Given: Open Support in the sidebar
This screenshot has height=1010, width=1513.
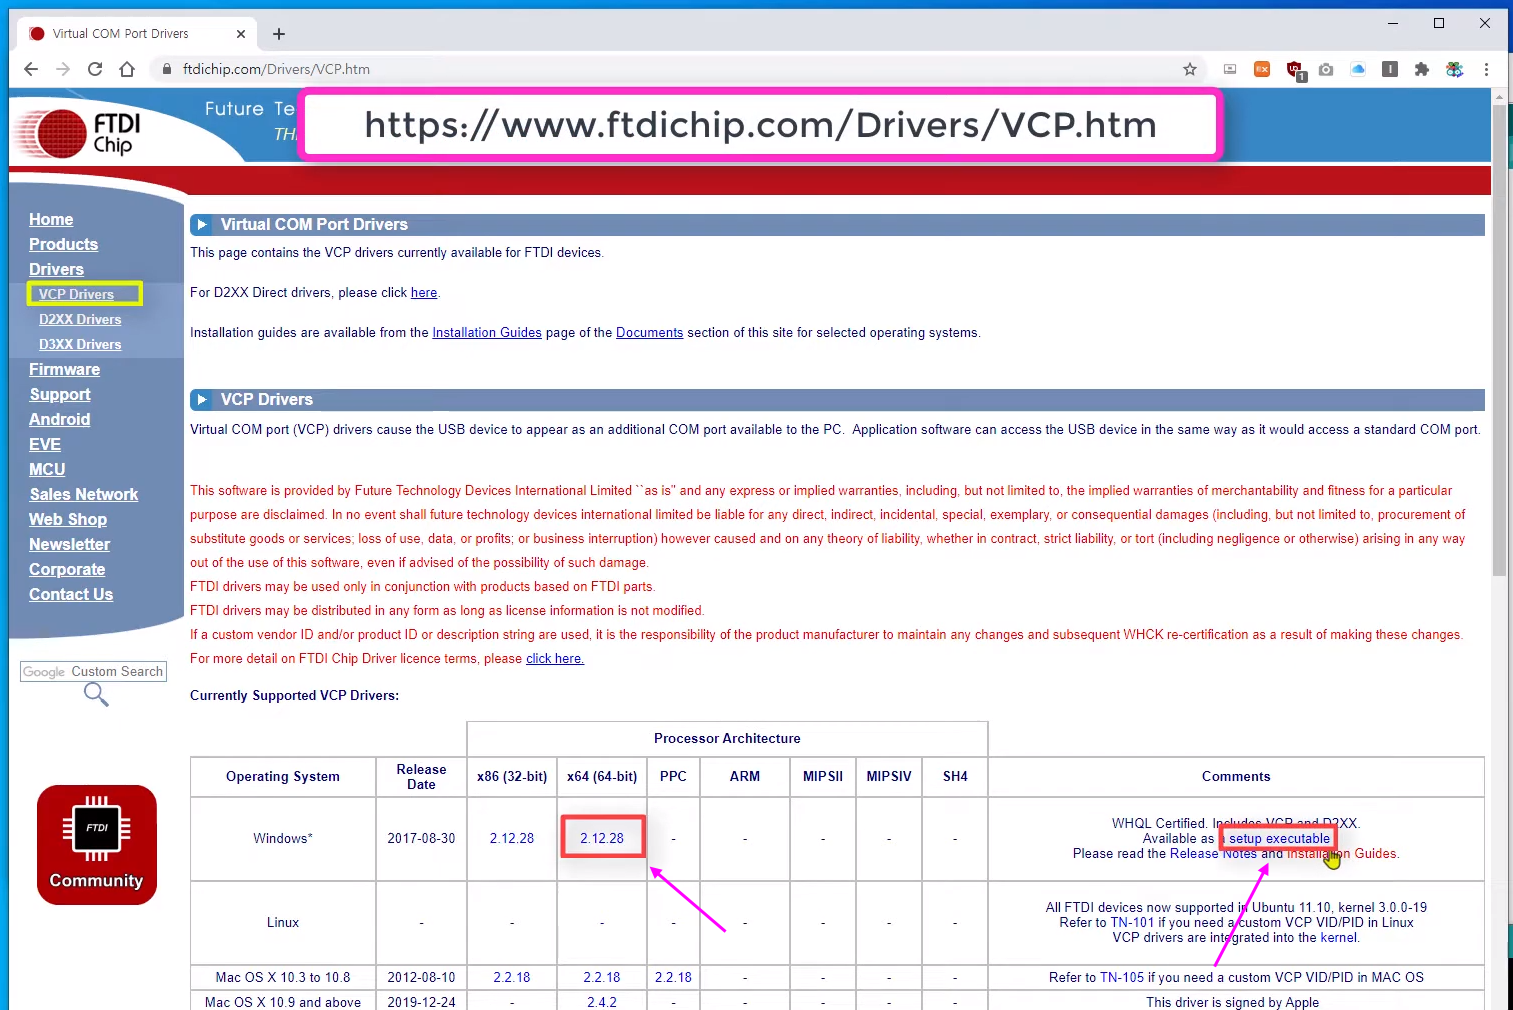Looking at the screenshot, I should (x=60, y=394).
